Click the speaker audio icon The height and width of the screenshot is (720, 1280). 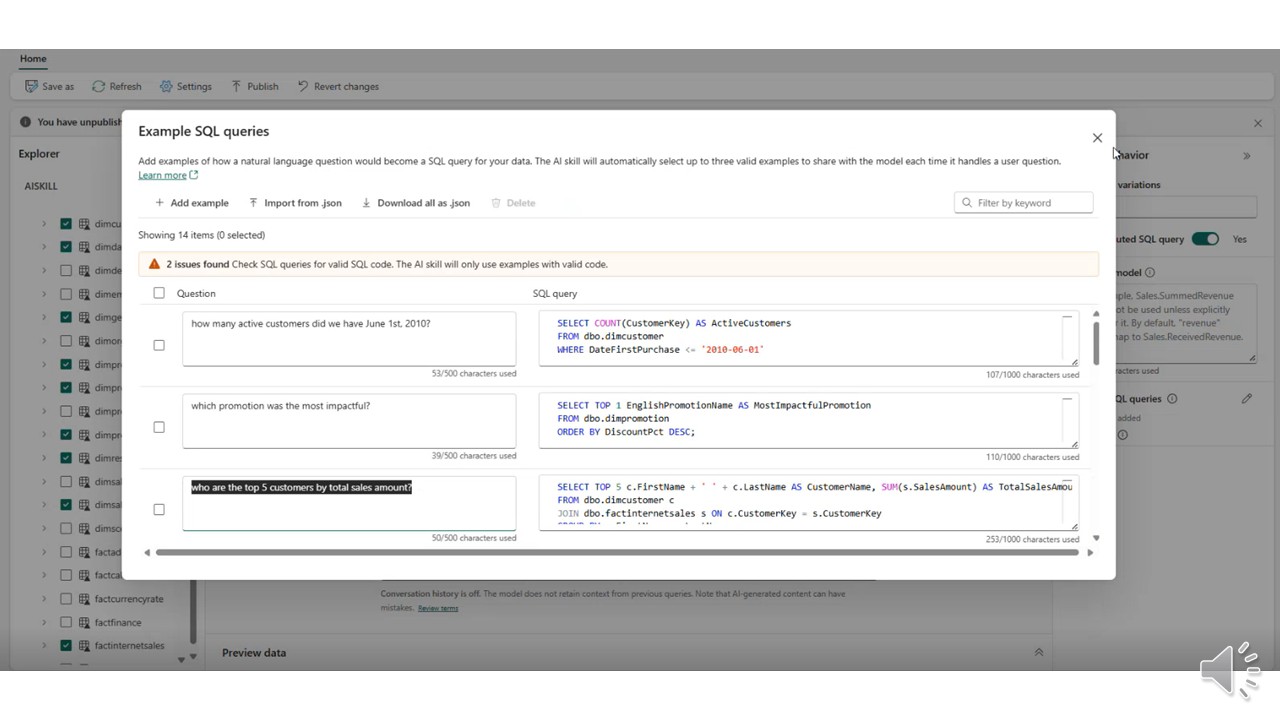(x=1230, y=669)
